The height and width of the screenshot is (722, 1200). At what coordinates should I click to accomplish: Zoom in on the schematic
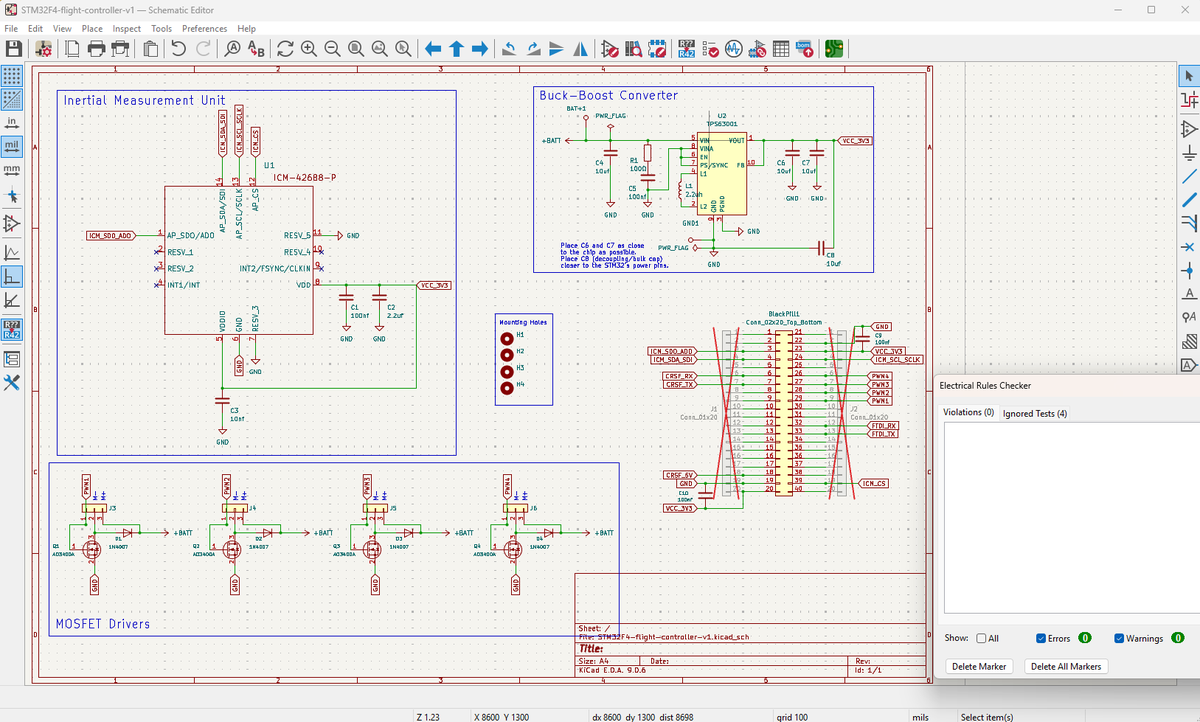tap(309, 48)
